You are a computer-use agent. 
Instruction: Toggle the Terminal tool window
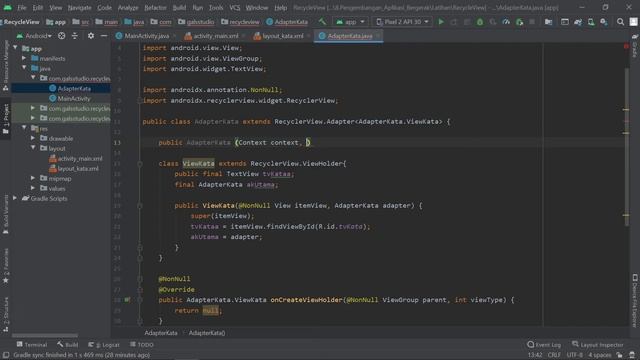32,345
